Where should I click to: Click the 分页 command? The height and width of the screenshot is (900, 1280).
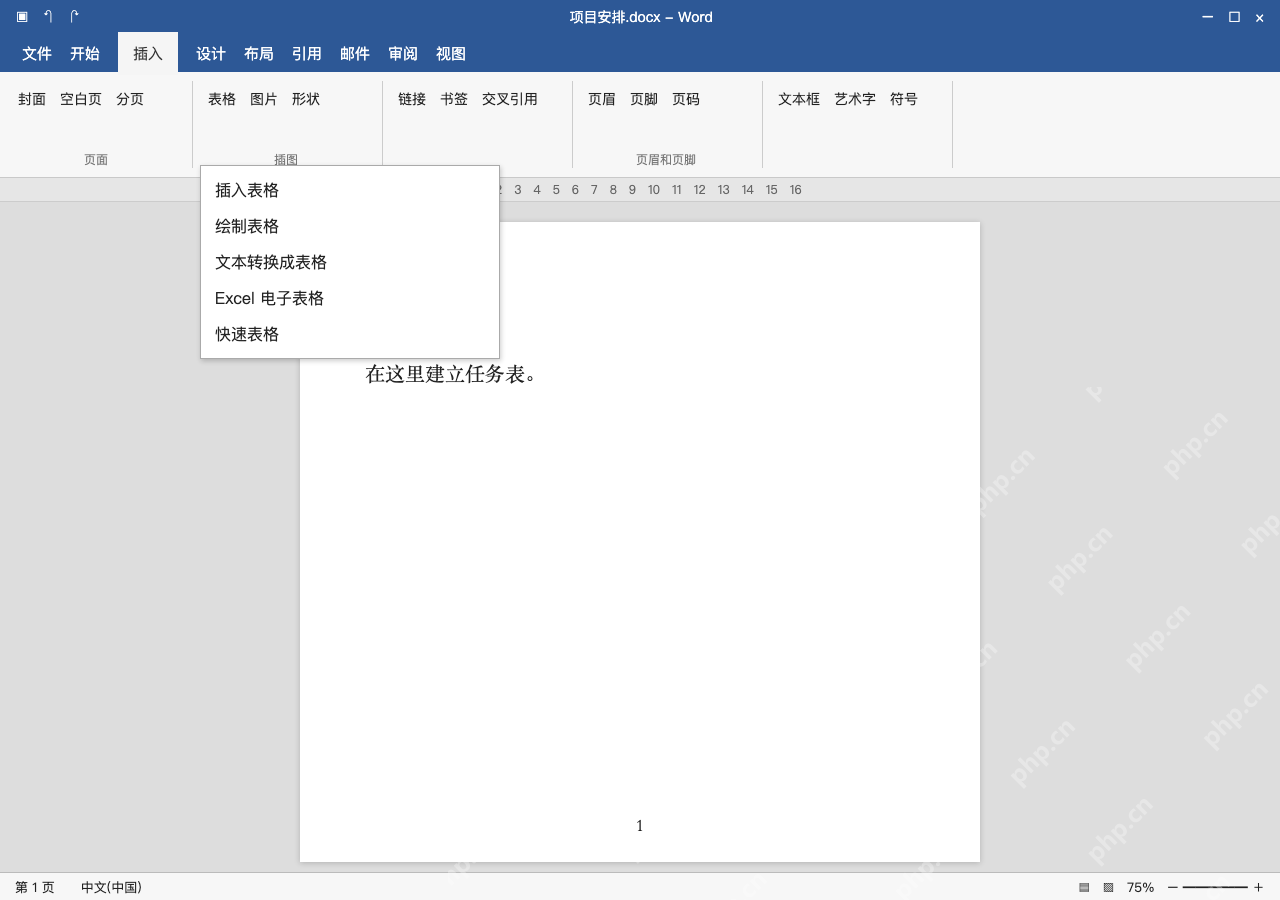point(130,99)
